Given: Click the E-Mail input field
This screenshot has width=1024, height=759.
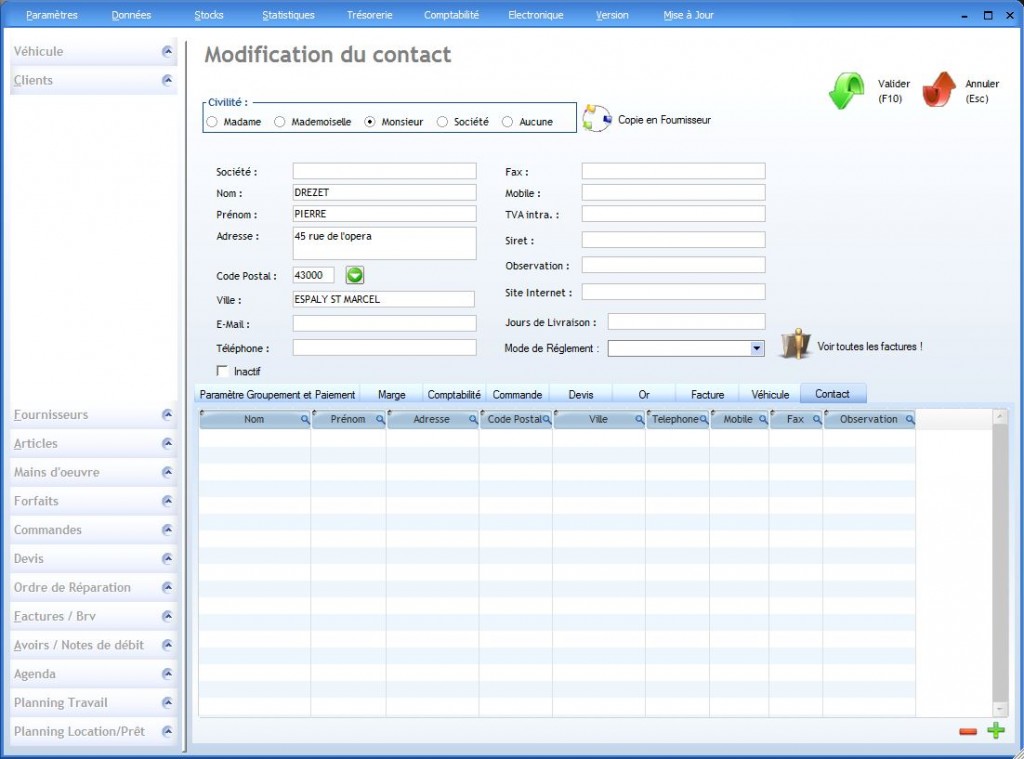Looking at the screenshot, I should point(385,323).
